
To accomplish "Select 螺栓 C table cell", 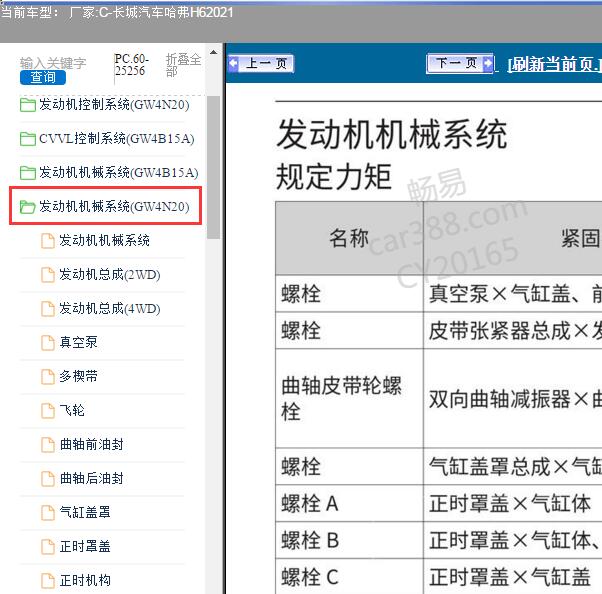I will [x=349, y=576].
